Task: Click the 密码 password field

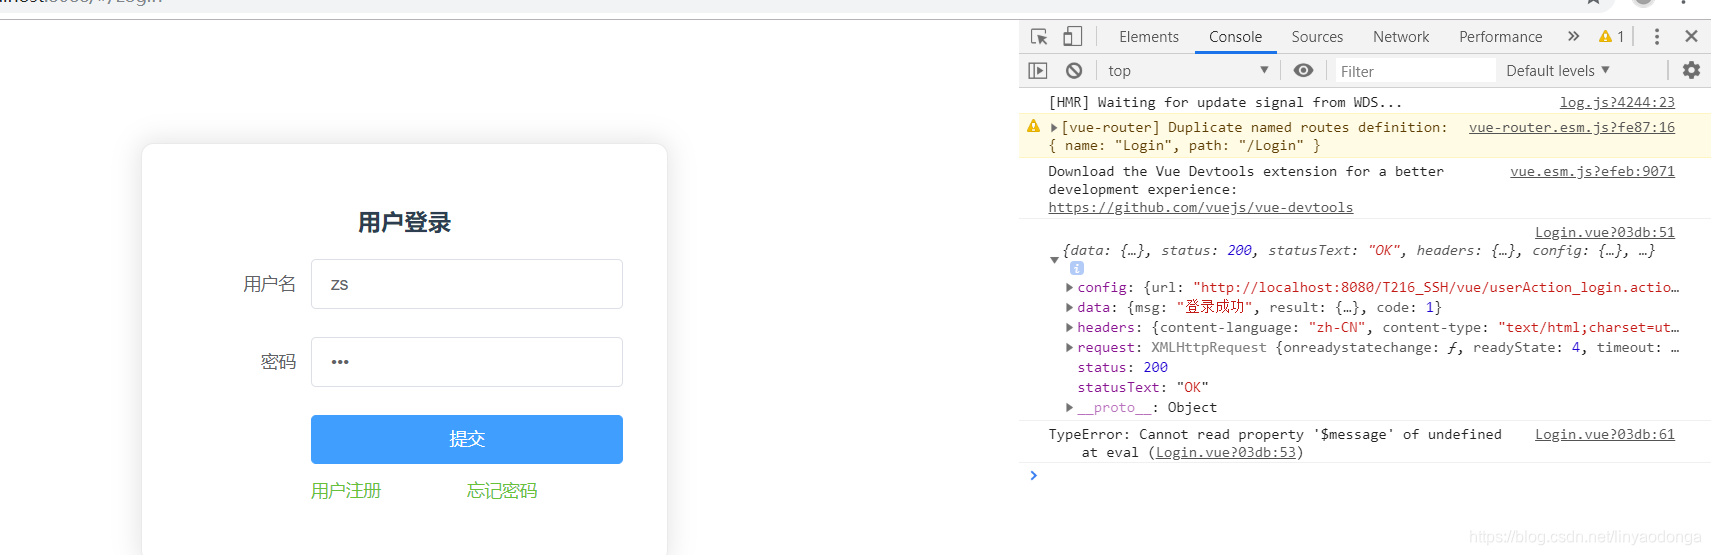Action: pos(467,362)
